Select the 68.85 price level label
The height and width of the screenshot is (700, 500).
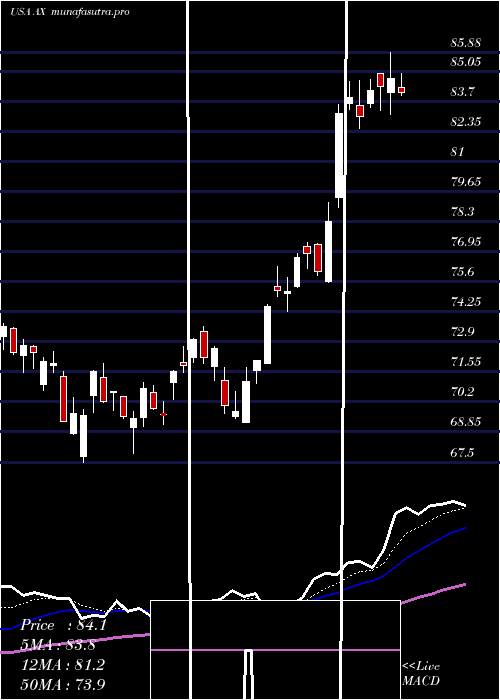(466, 422)
